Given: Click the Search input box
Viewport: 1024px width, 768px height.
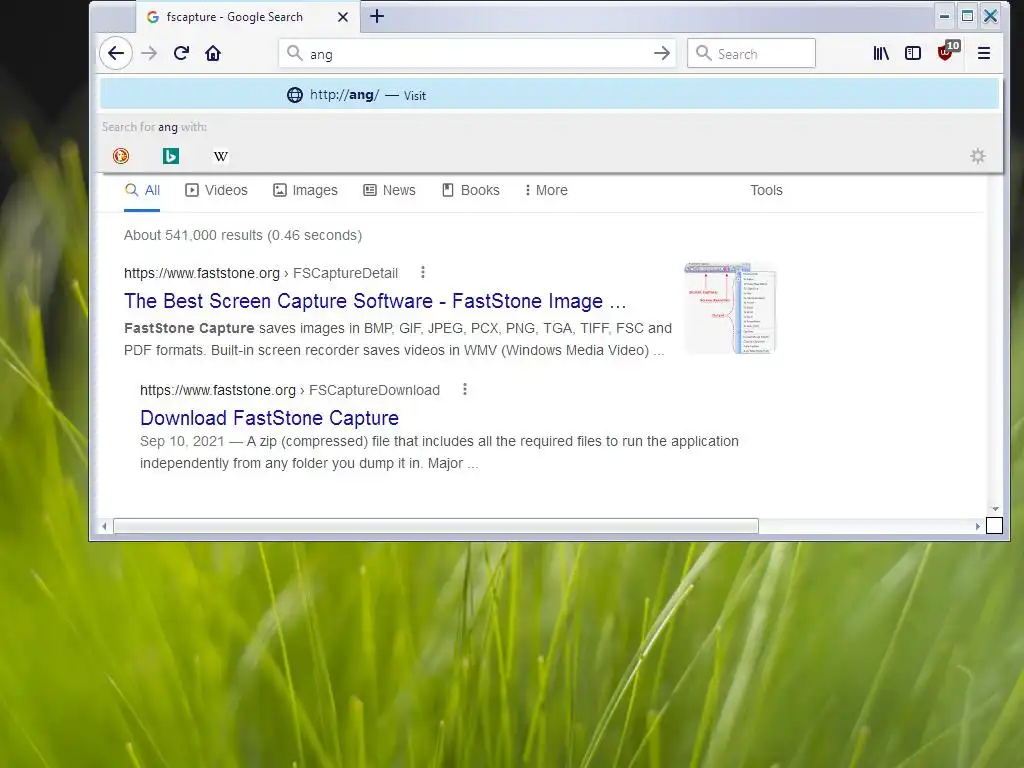Looking at the screenshot, I should [x=751, y=54].
